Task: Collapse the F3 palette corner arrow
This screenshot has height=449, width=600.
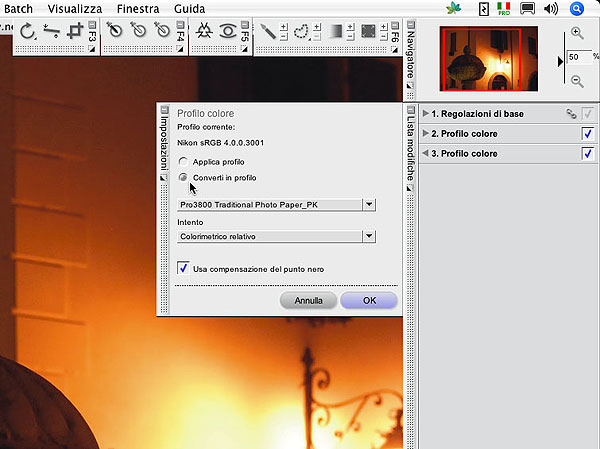Action: [92, 49]
